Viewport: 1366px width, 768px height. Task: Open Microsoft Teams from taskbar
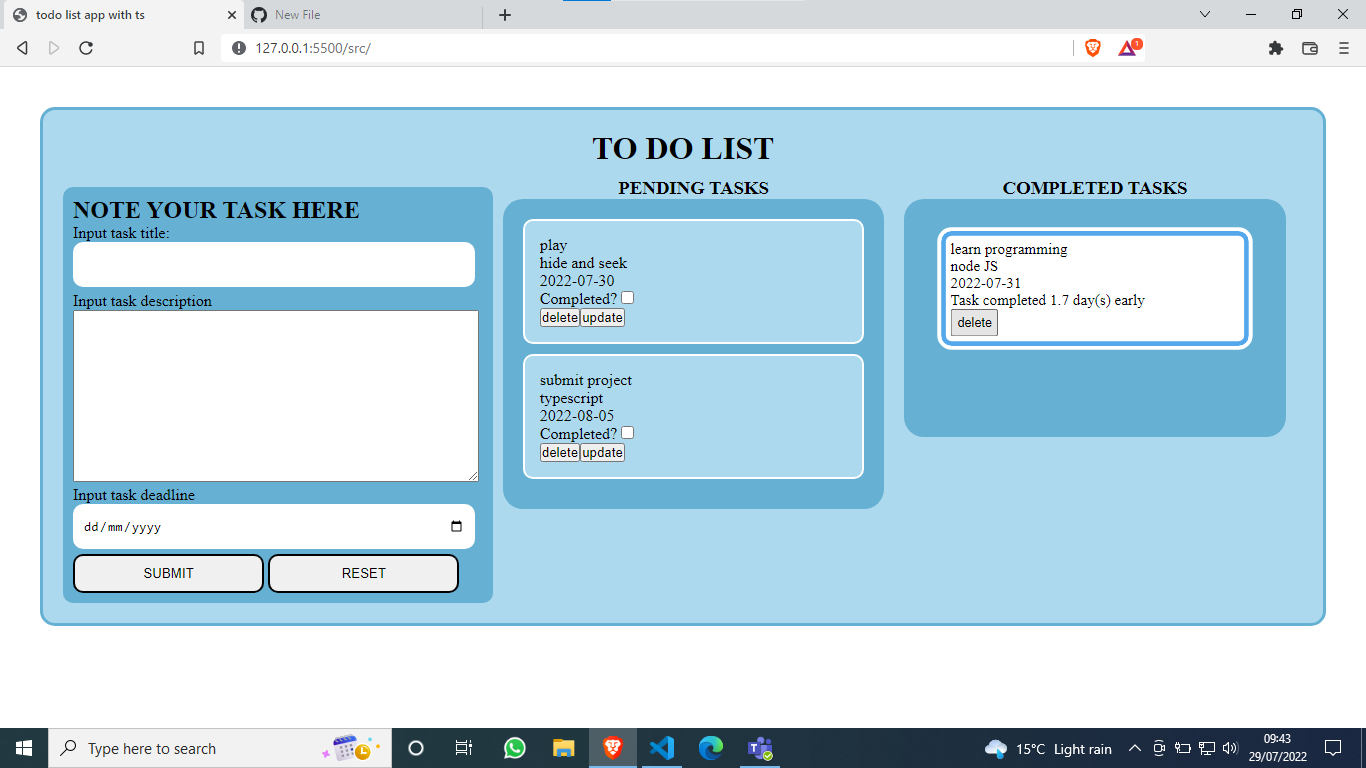click(x=760, y=748)
